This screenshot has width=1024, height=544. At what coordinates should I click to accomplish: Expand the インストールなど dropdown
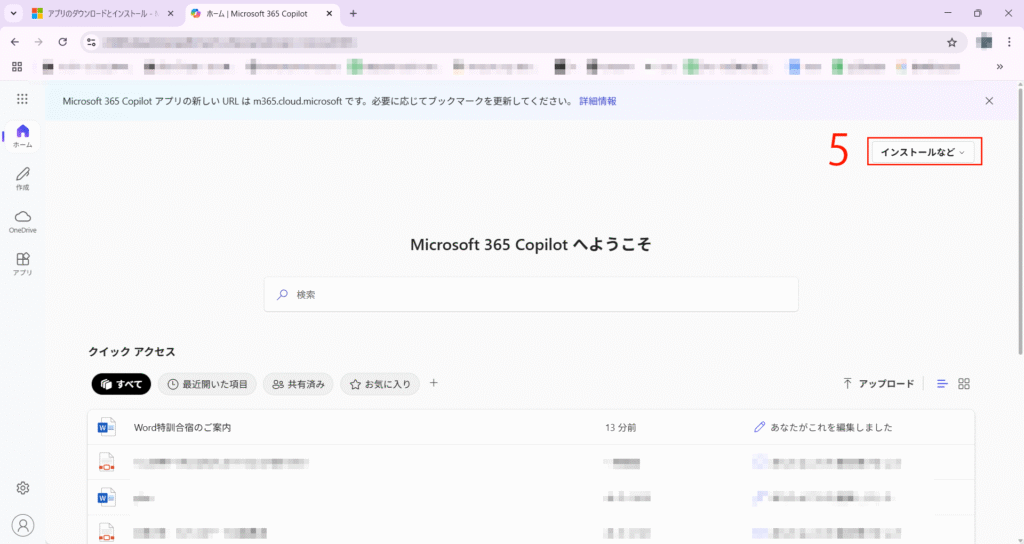(923, 152)
